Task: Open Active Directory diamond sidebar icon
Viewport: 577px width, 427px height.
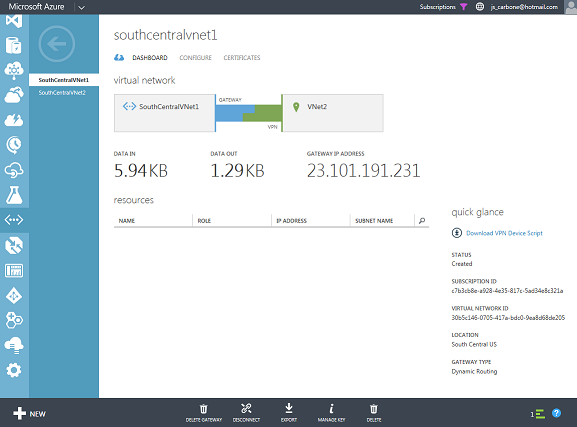Action: 14,296
